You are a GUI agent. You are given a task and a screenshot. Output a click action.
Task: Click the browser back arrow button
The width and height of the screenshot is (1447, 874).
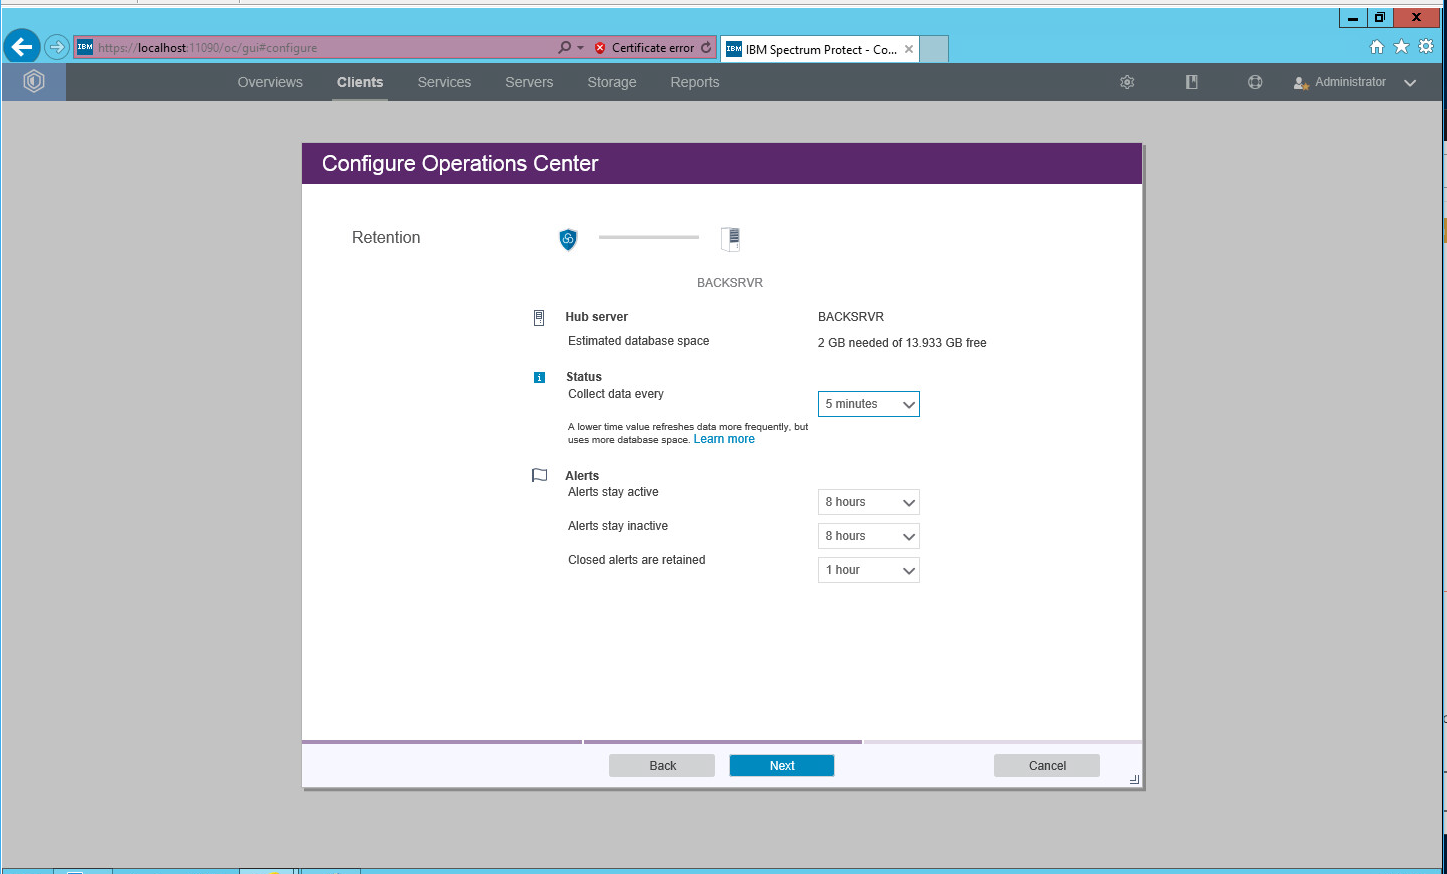click(x=21, y=47)
